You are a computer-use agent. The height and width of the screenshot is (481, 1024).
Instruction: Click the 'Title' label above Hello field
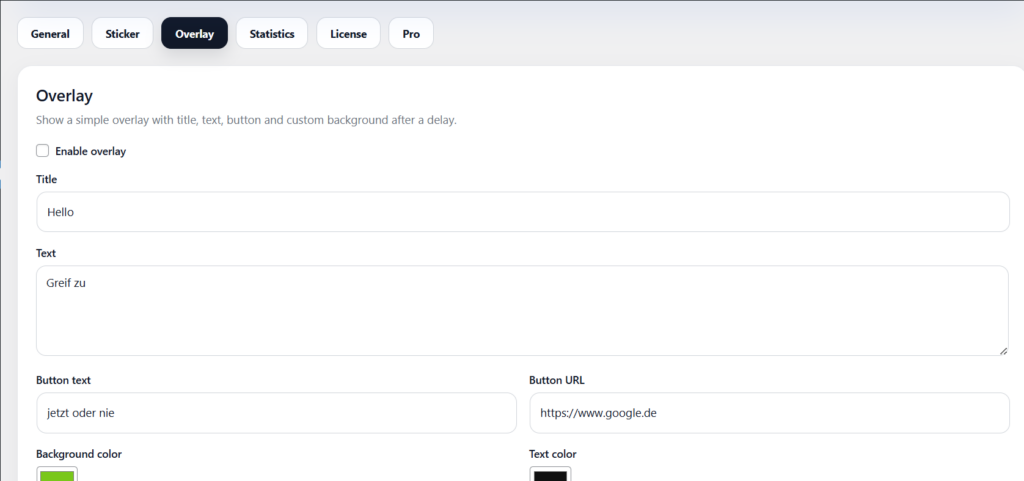[x=46, y=179]
